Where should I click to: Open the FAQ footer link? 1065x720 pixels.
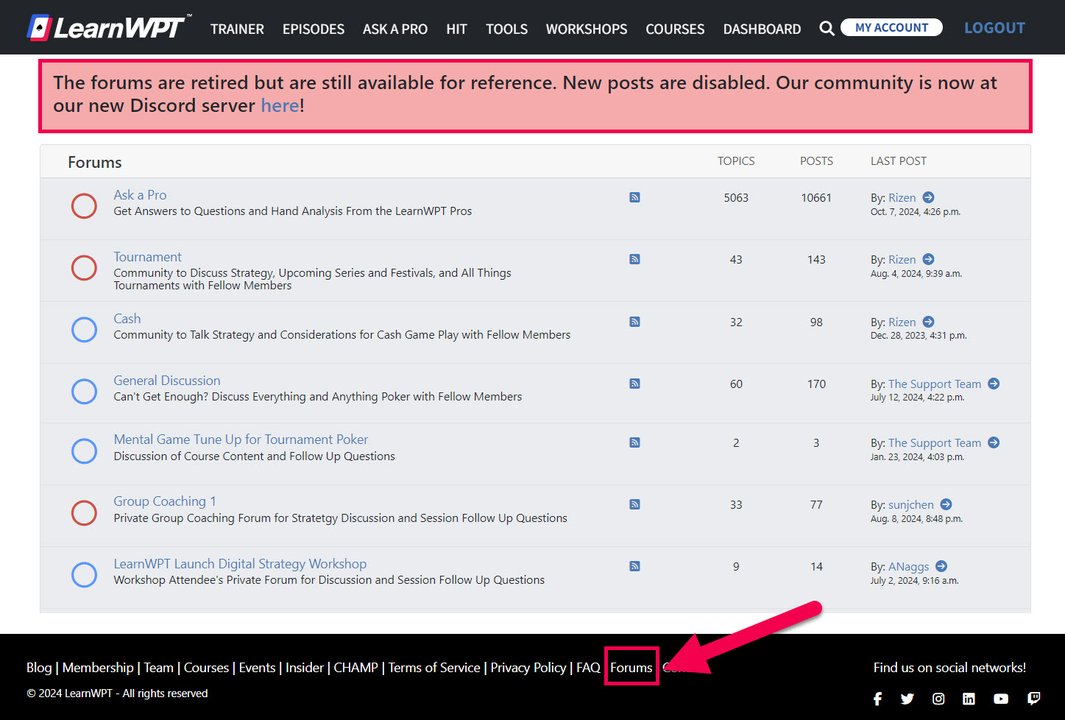[588, 668]
